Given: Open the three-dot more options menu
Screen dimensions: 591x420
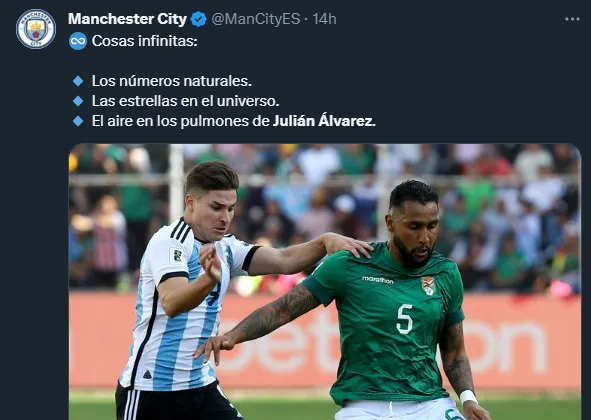Looking at the screenshot, I should pyautogui.click(x=572, y=19).
